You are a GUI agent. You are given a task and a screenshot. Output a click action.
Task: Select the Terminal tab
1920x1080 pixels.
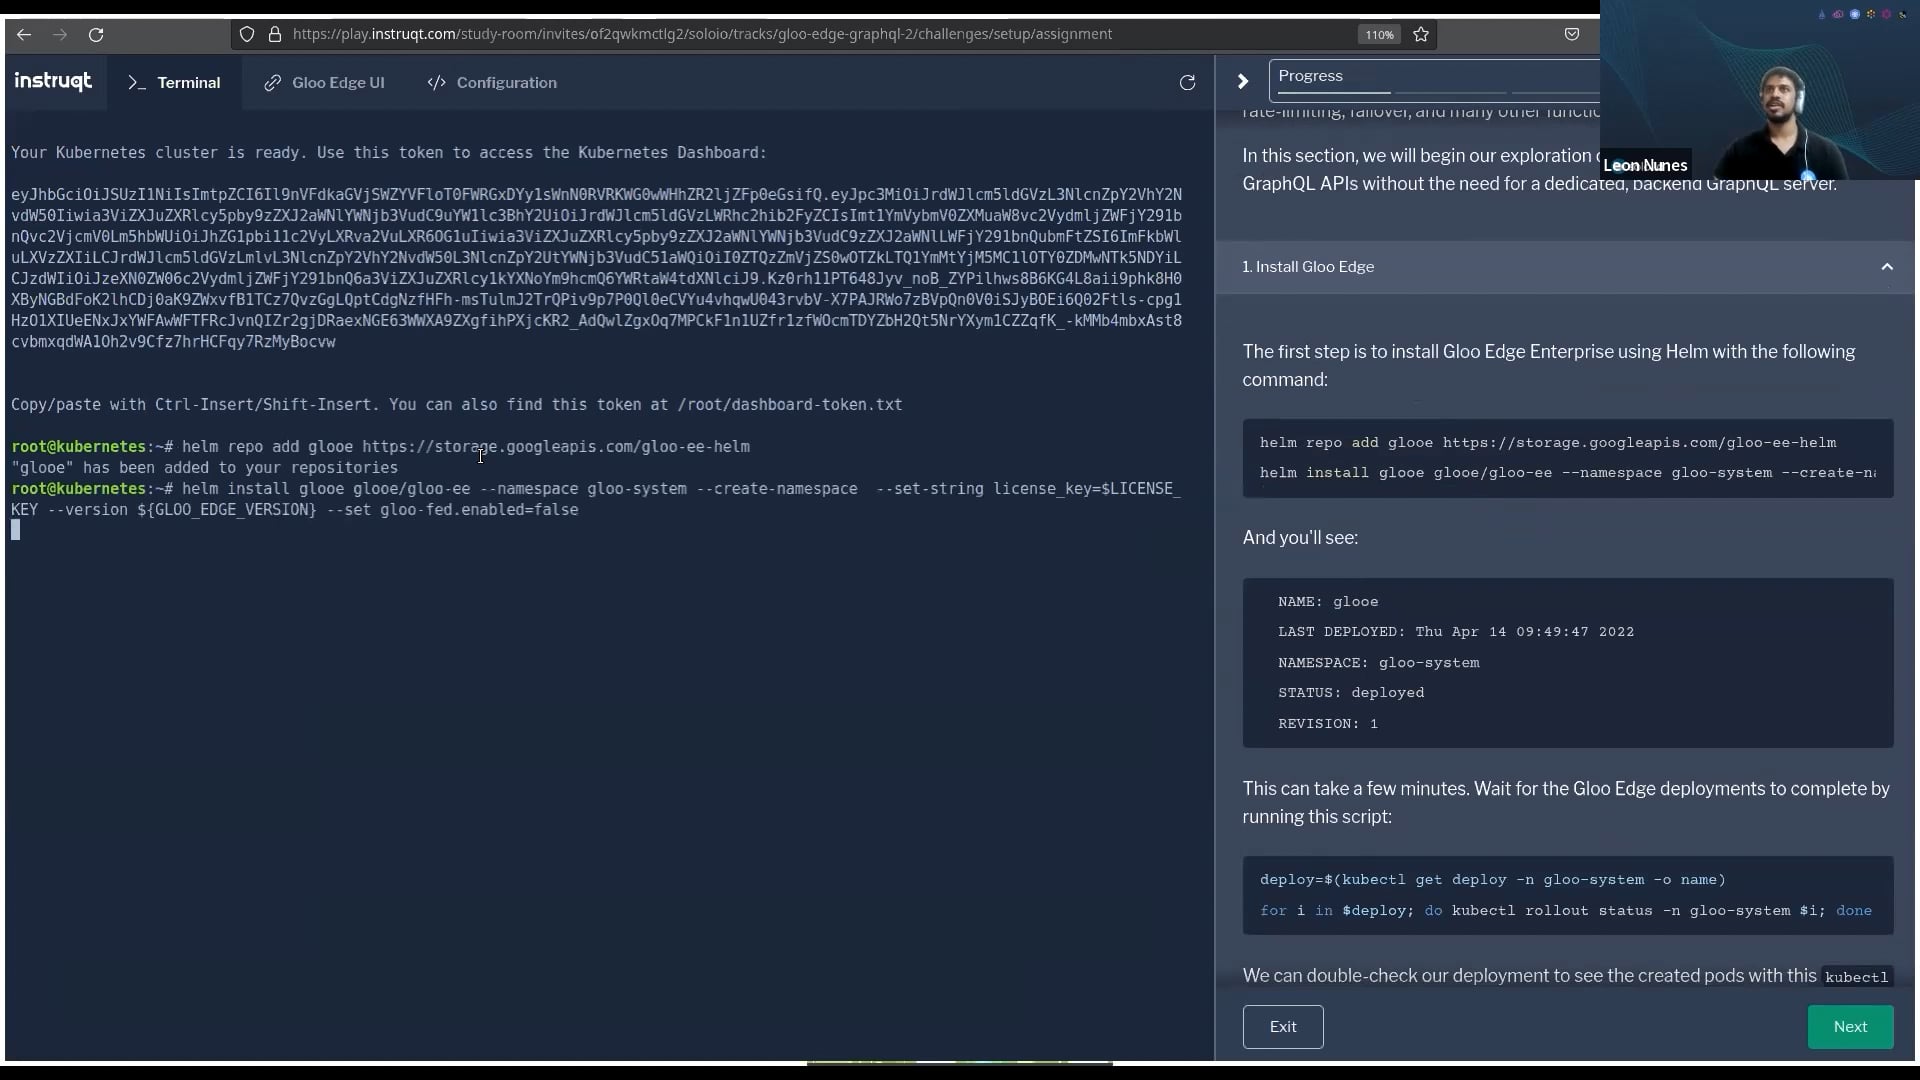point(174,83)
